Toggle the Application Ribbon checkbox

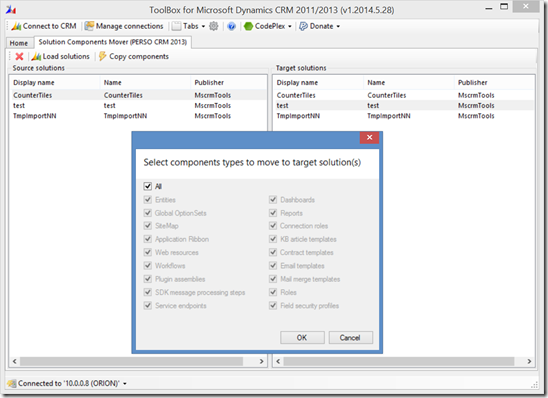147,239
